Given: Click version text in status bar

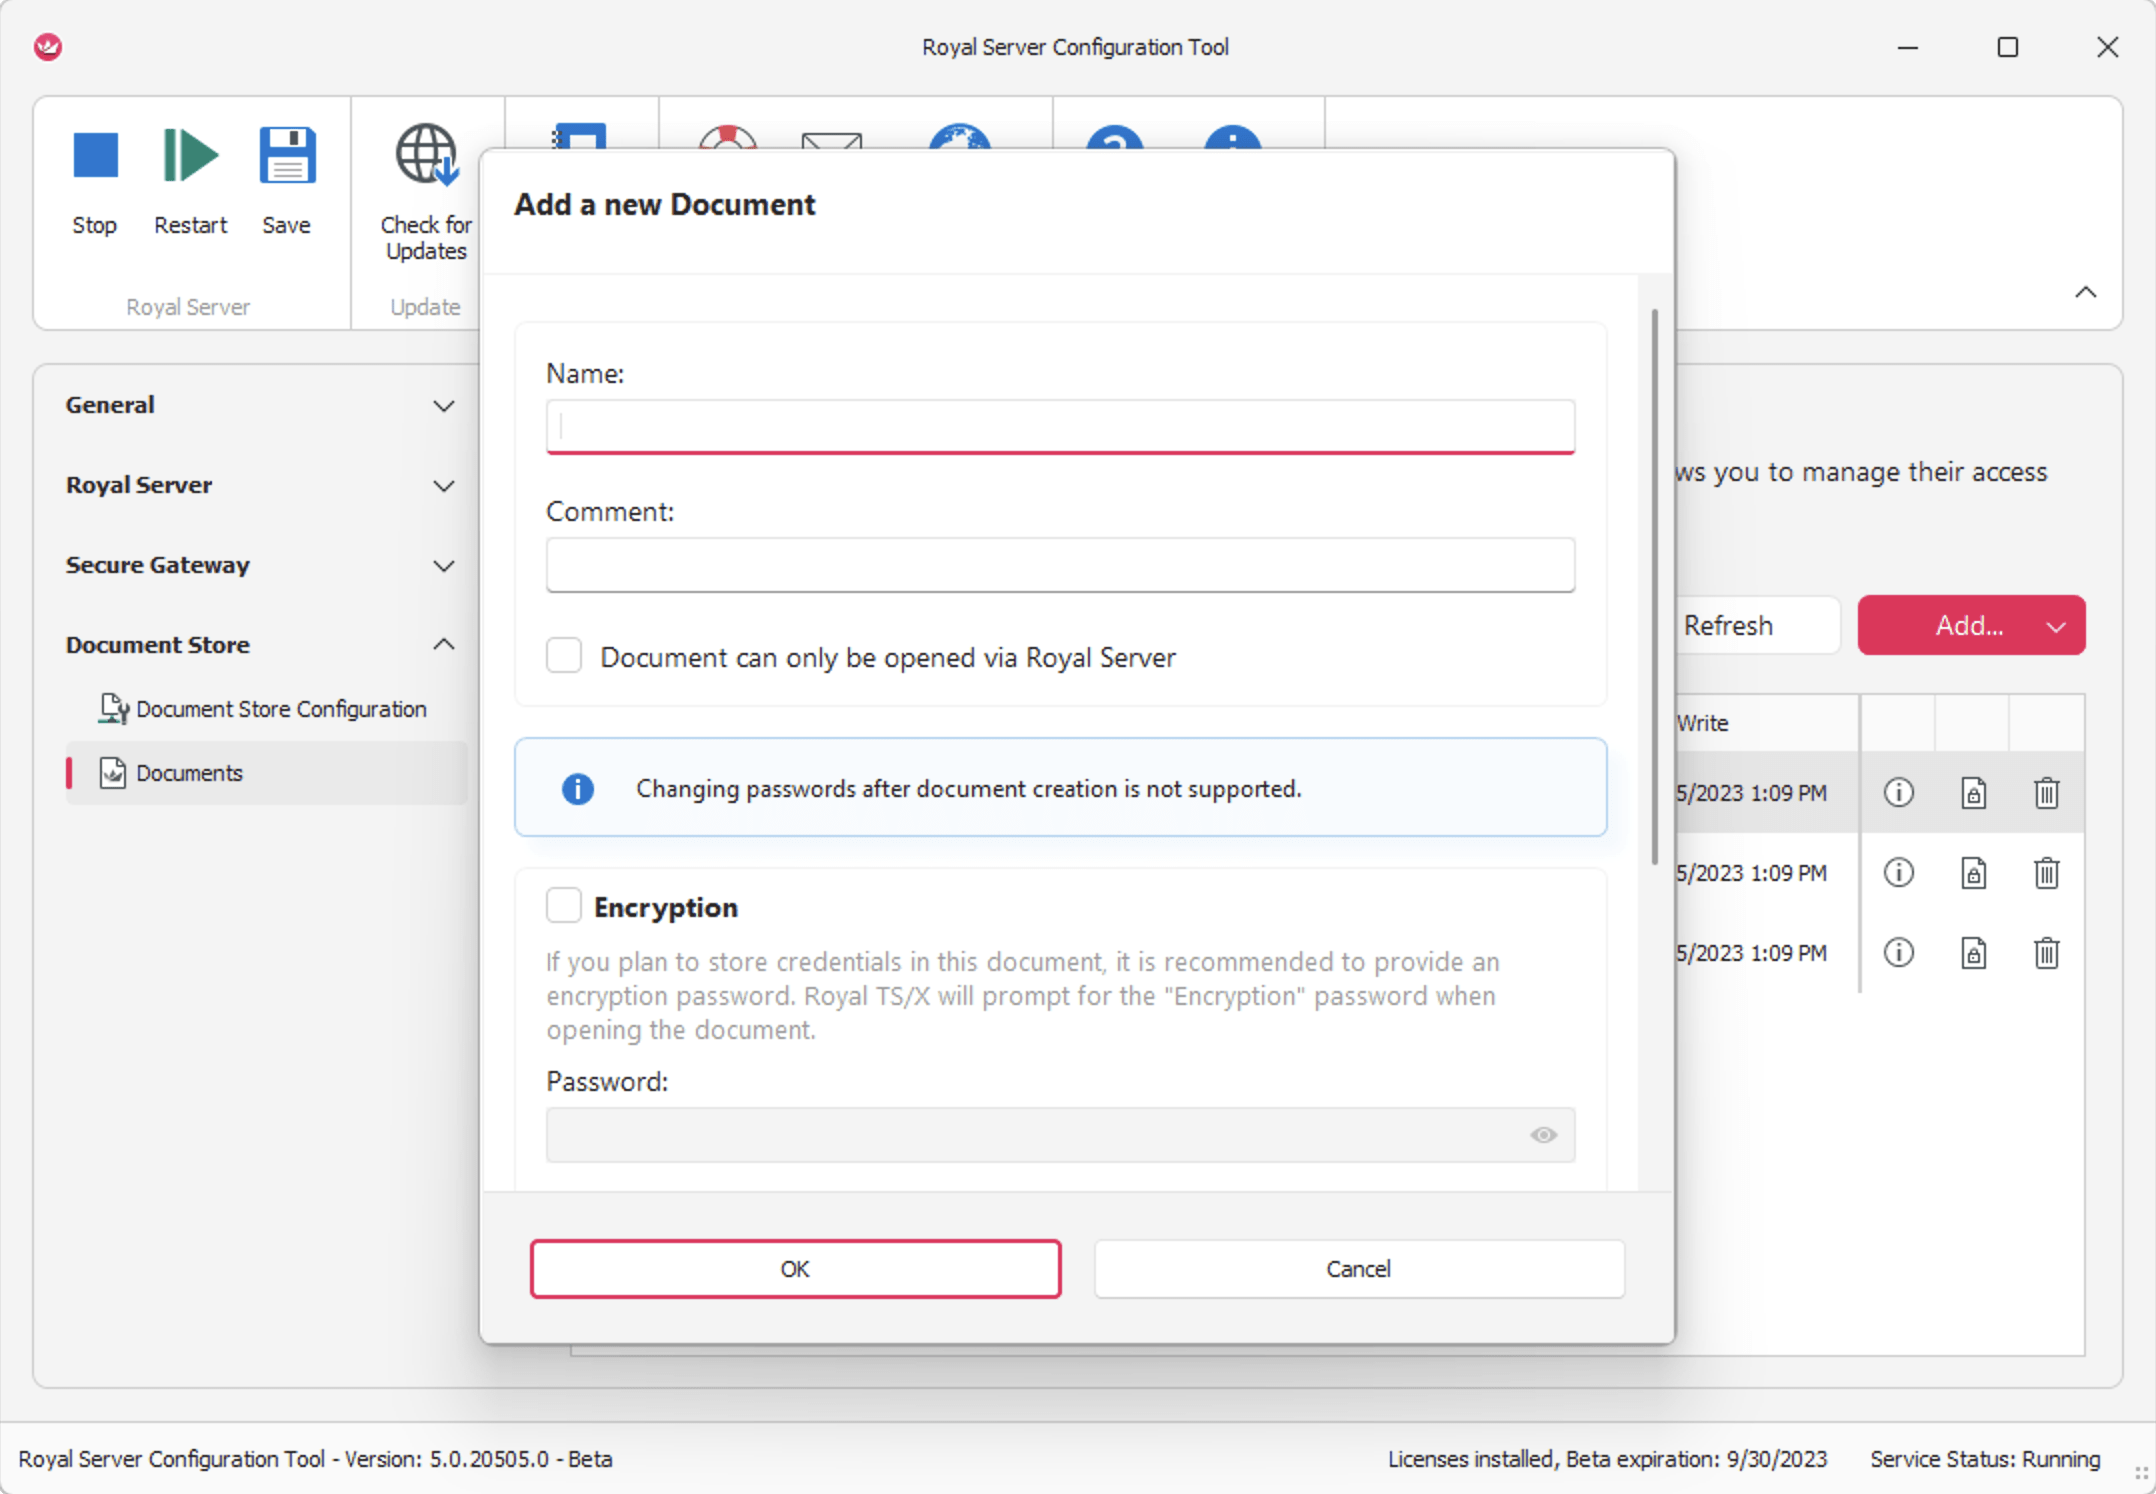Looking at the screenshot, I should point(316,1459).
